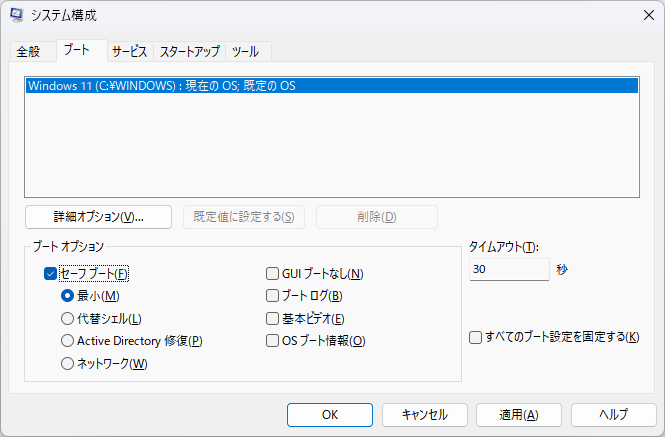Select Active Directory 修復 option
This screenshot has height=437, width=665.
(68, 341)
